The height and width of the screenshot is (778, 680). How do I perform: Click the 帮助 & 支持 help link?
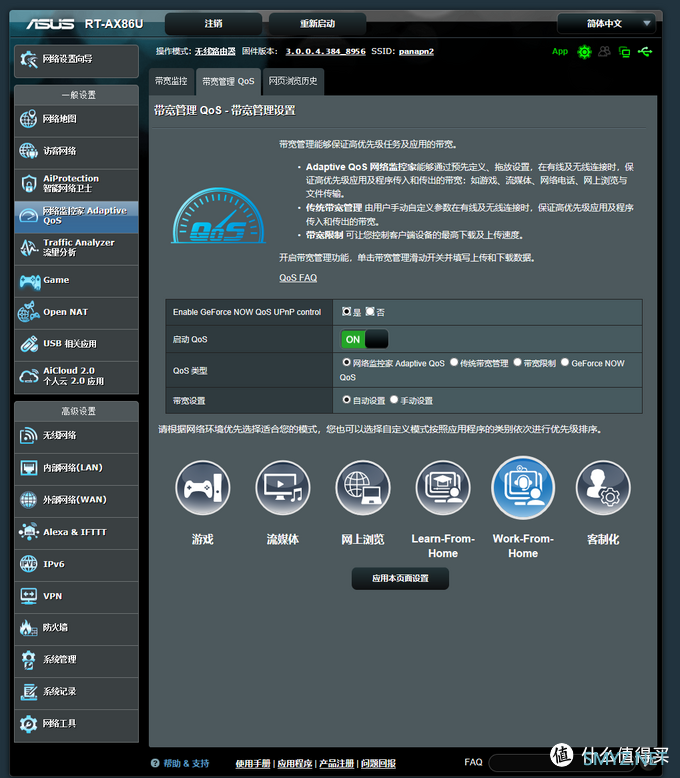(x=186, y=763)
